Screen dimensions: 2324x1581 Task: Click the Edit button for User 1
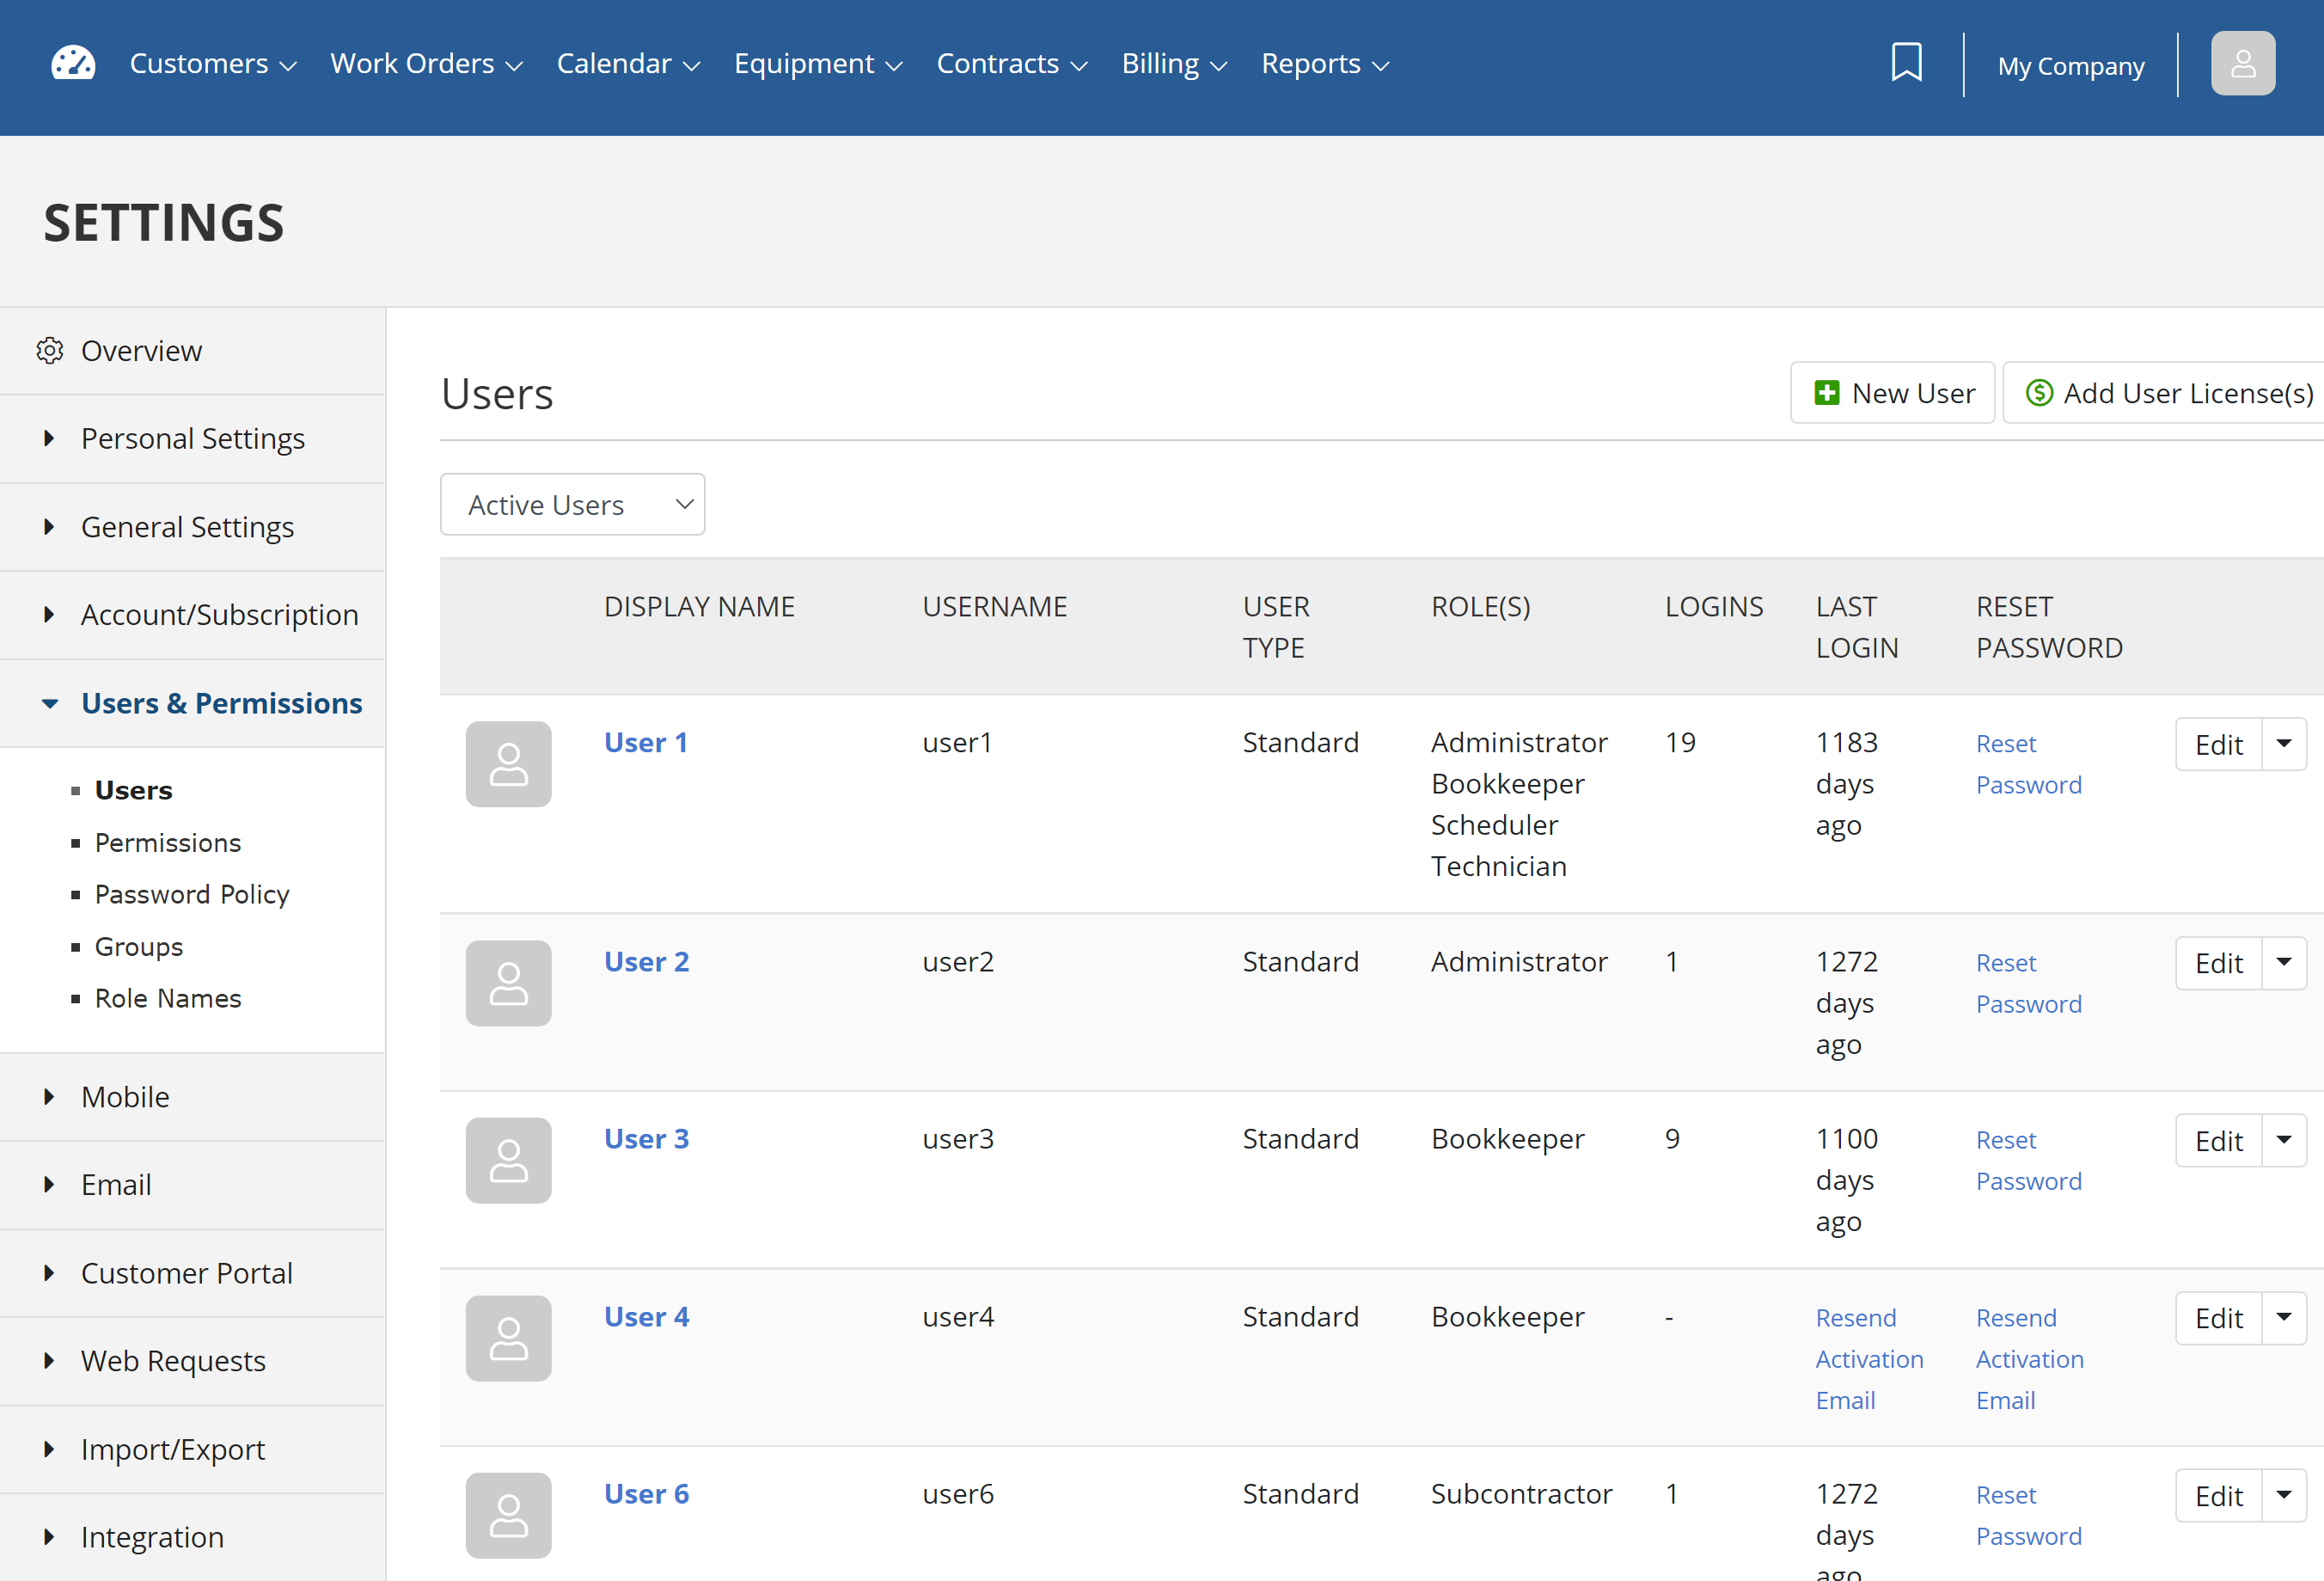pyautogui.click(x=2218, y=744)
